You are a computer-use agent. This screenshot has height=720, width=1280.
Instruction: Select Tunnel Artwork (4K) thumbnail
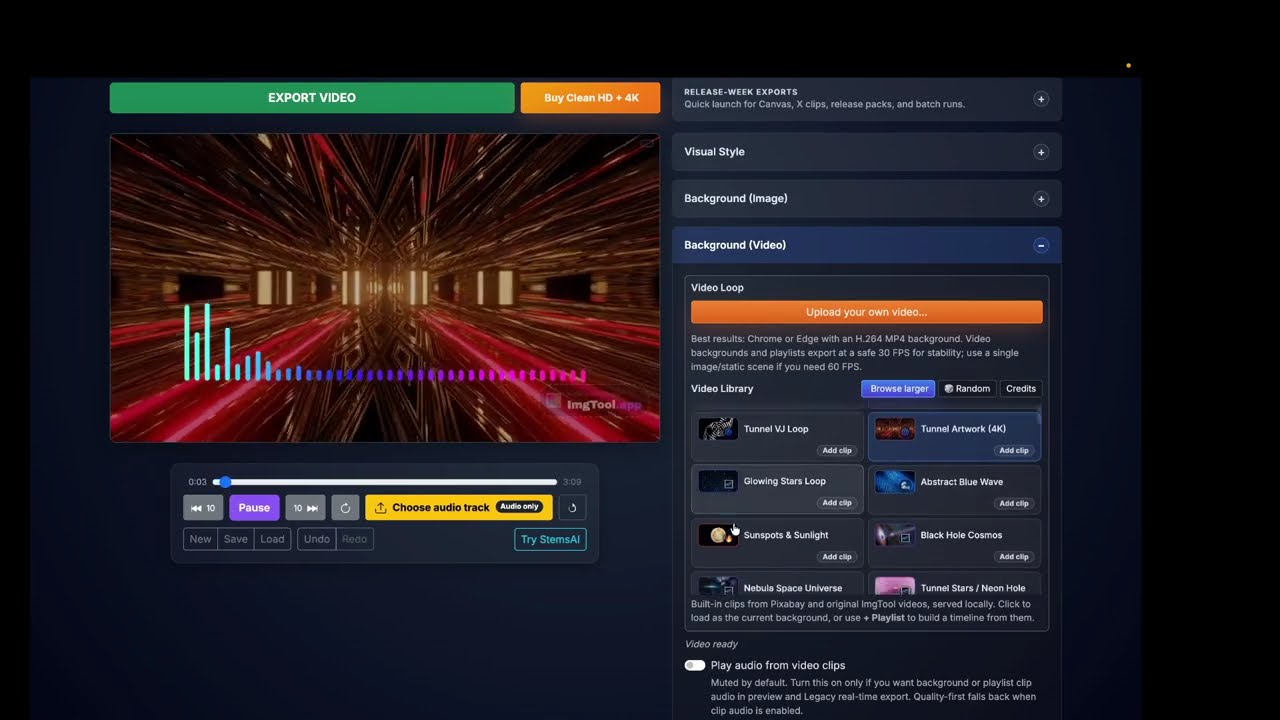[895, 429]
